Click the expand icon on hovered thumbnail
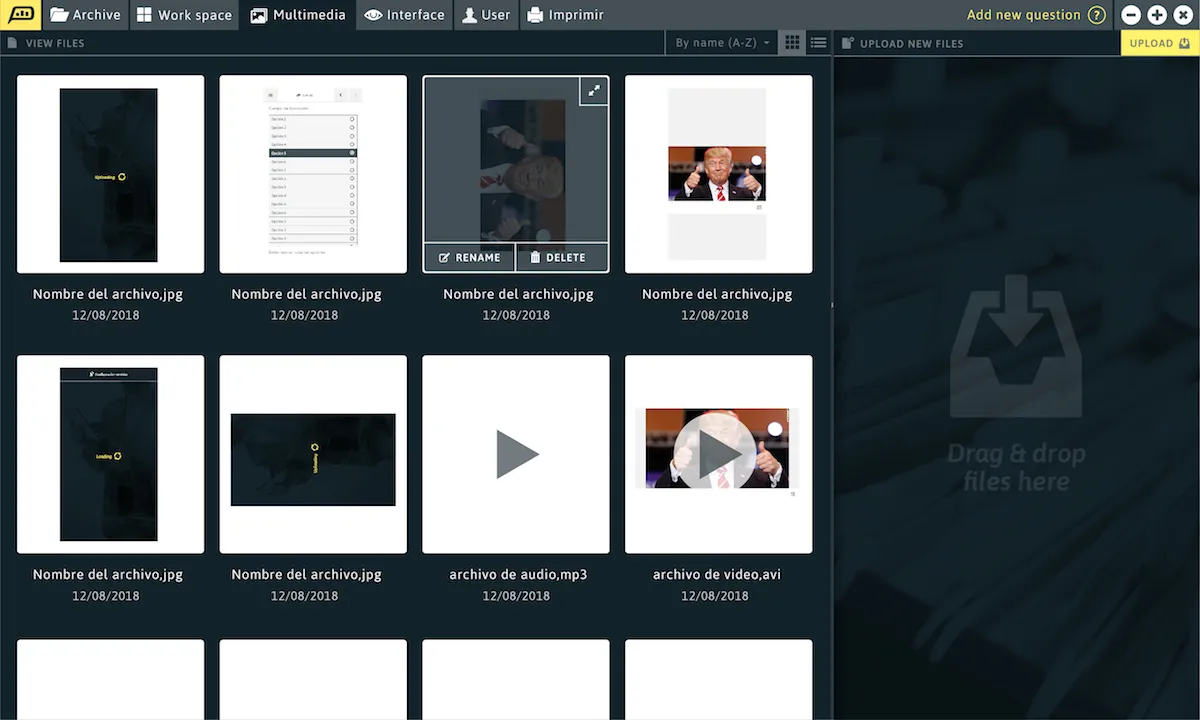This screenshot has height=720, width=1200. pyautogui.click(x=594, y=91)
